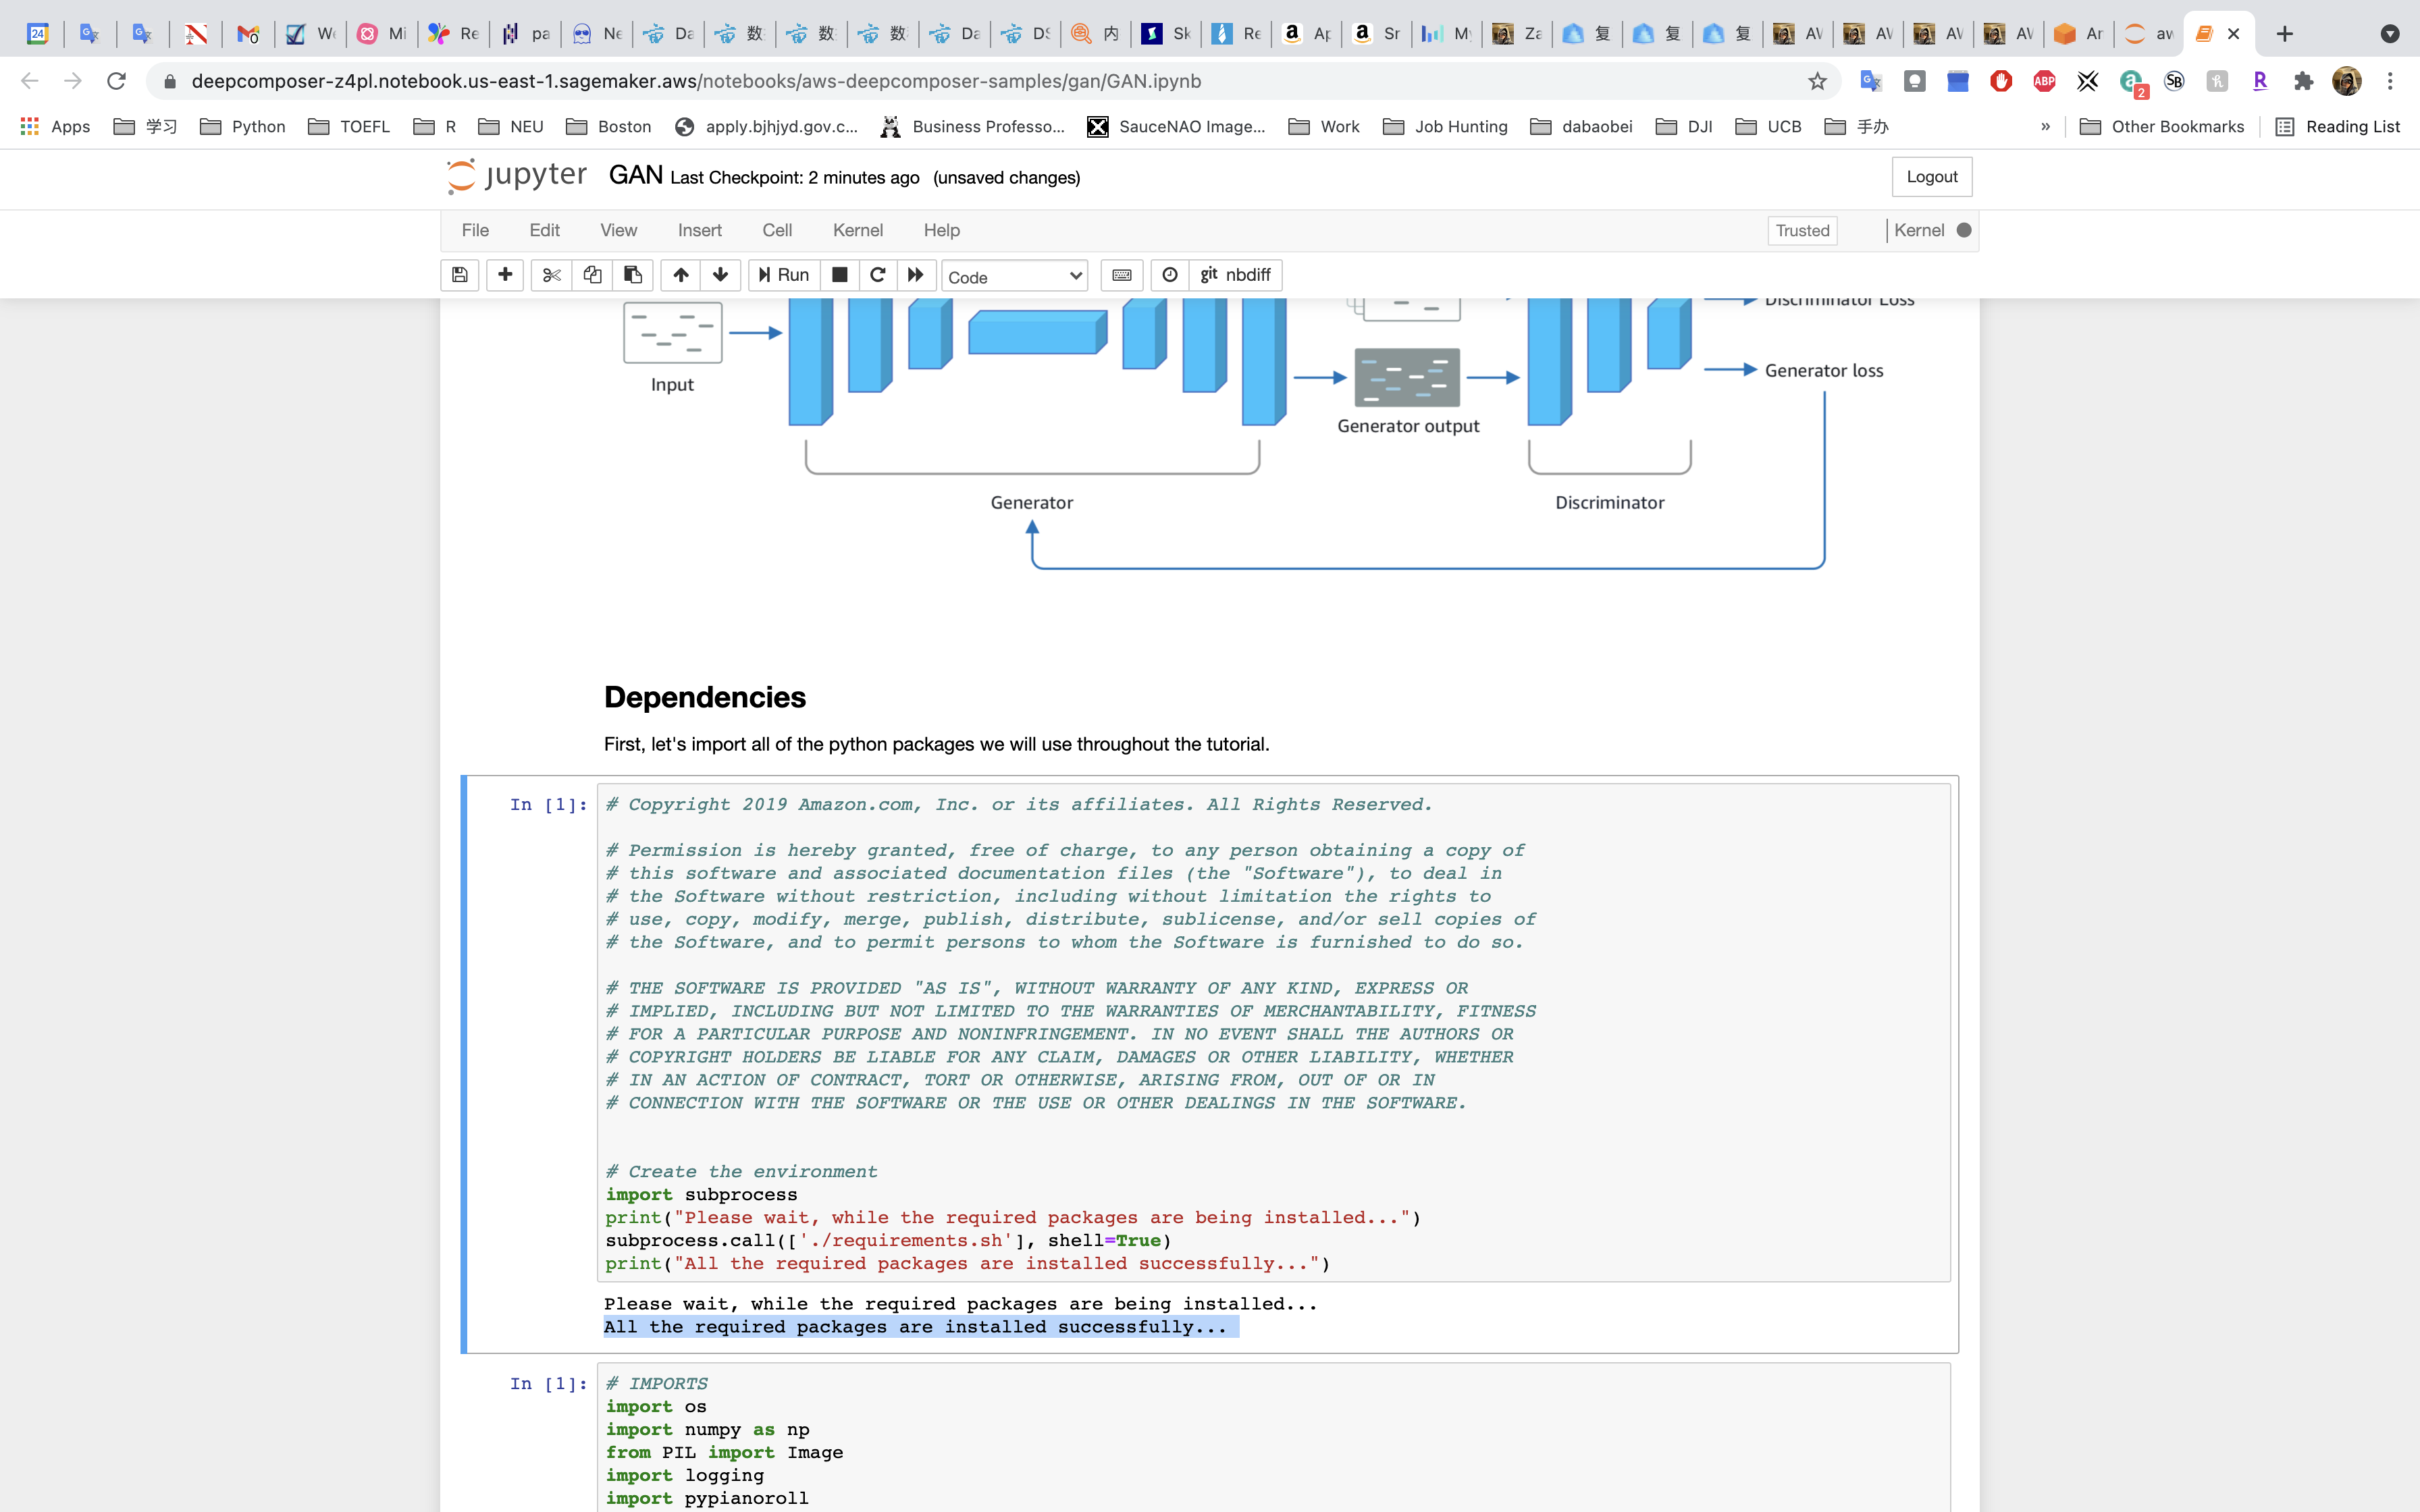
Task: Click the copy selected cells icon
Action: [592, 275]
